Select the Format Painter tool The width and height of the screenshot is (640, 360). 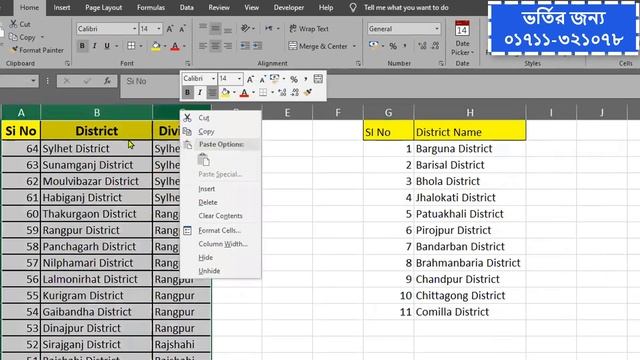(x=37, y=50)
